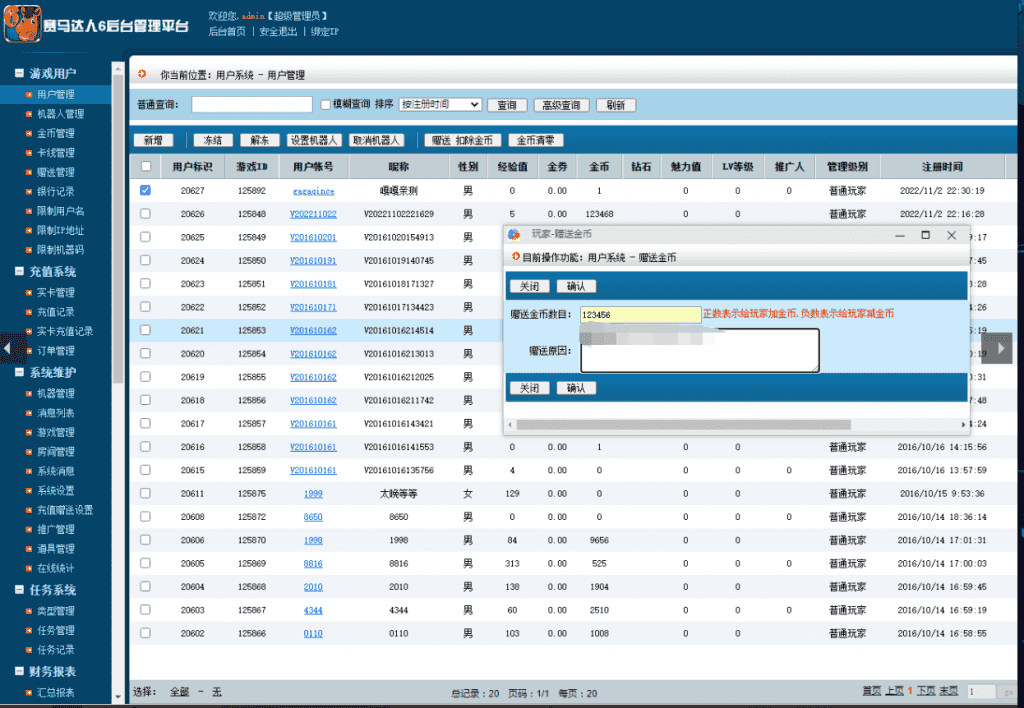
Task: Click the bullet icon beside 游戏管理
Action: (28, 432)
